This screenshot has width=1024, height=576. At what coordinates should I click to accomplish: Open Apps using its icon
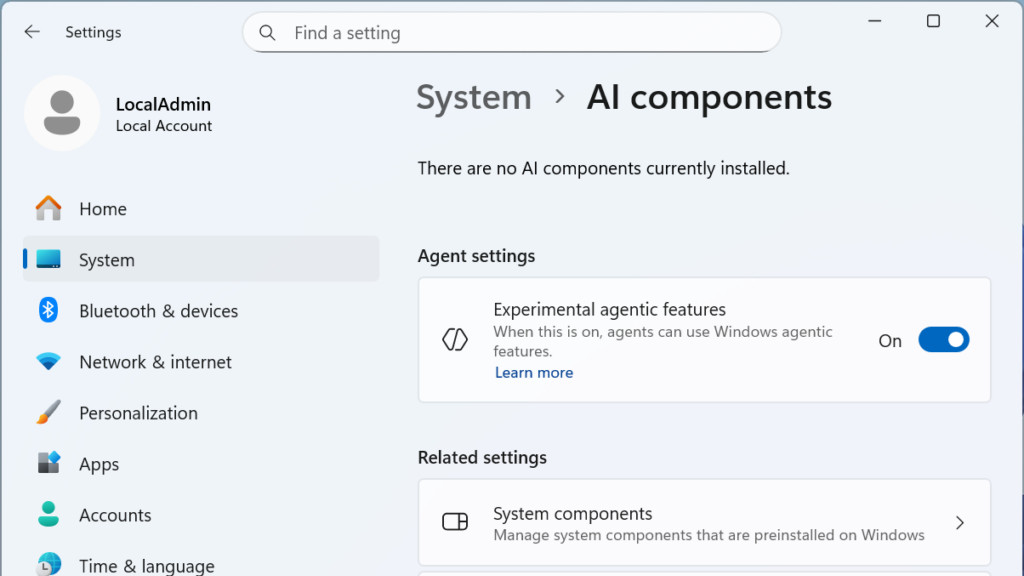click(x=47, y=464)
